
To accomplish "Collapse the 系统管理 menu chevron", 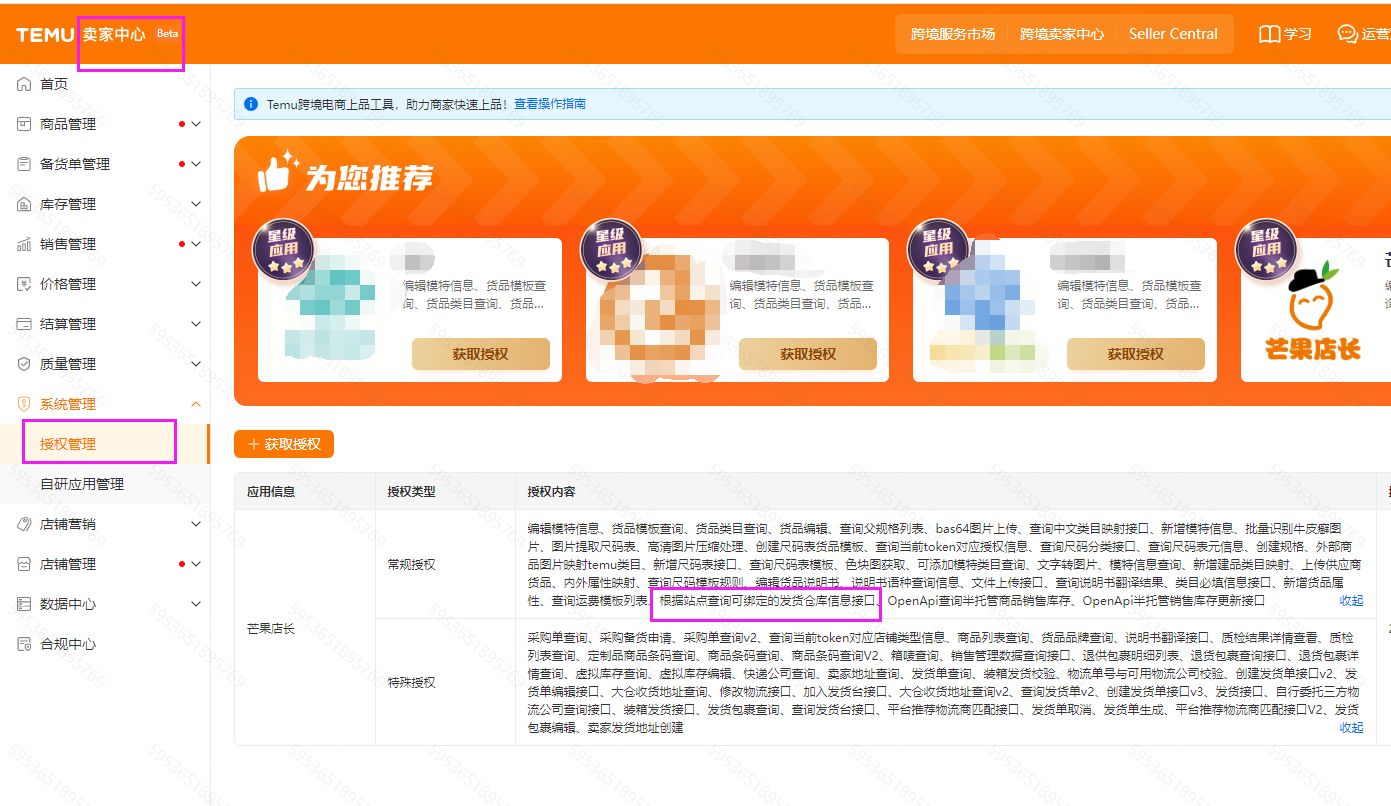I will tap(196, 404).
